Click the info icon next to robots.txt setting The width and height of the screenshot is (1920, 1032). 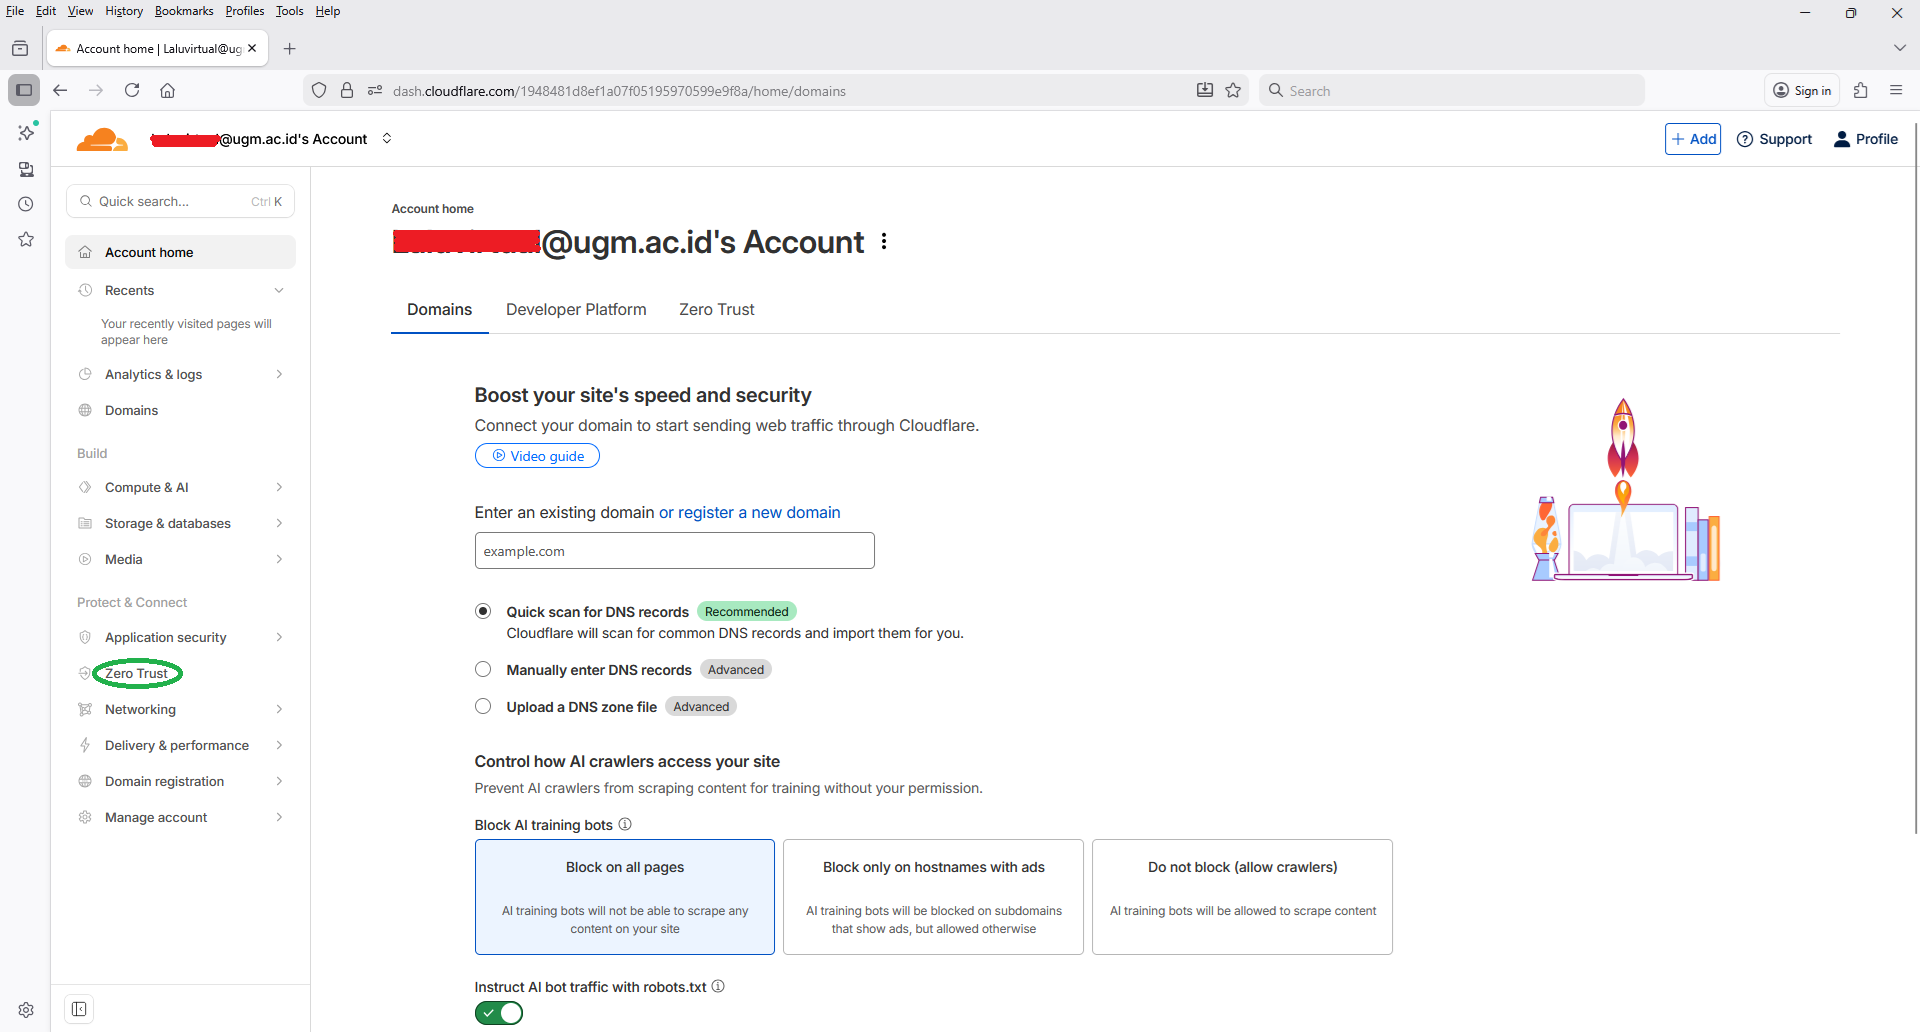(x=718, y=986)
